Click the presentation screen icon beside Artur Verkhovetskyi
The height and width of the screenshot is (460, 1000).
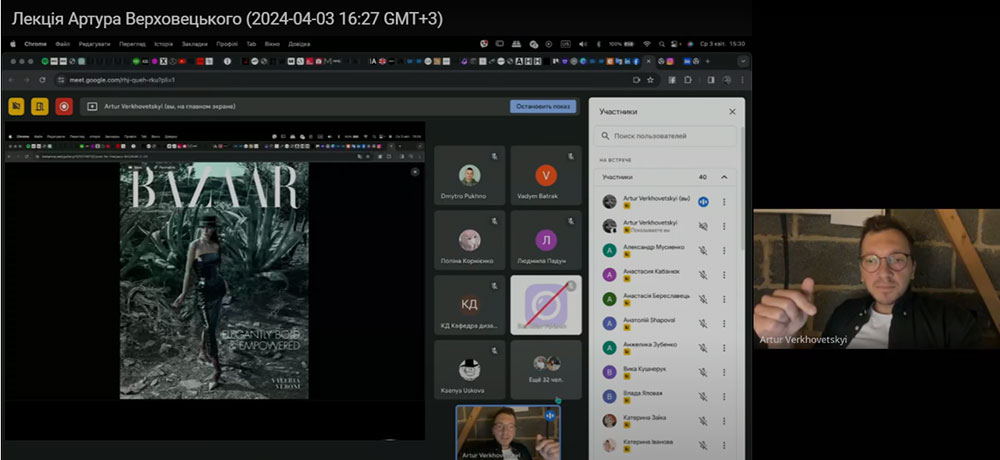(x=92, y=107)
